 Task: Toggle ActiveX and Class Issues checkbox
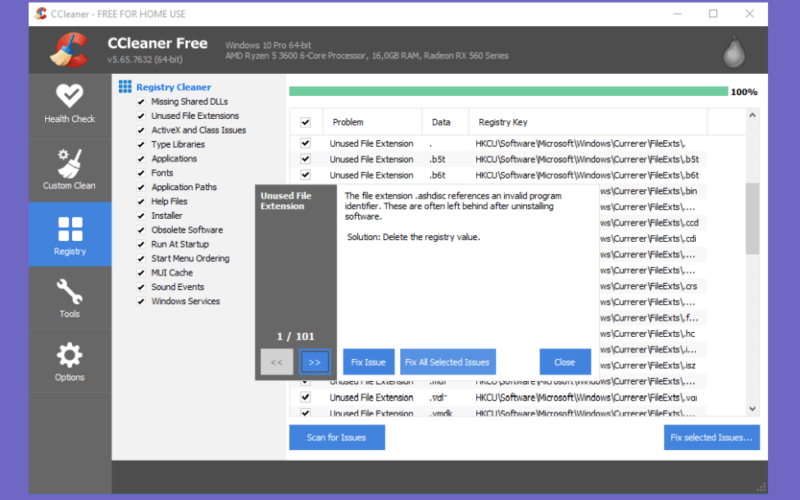tap(141, 130)
